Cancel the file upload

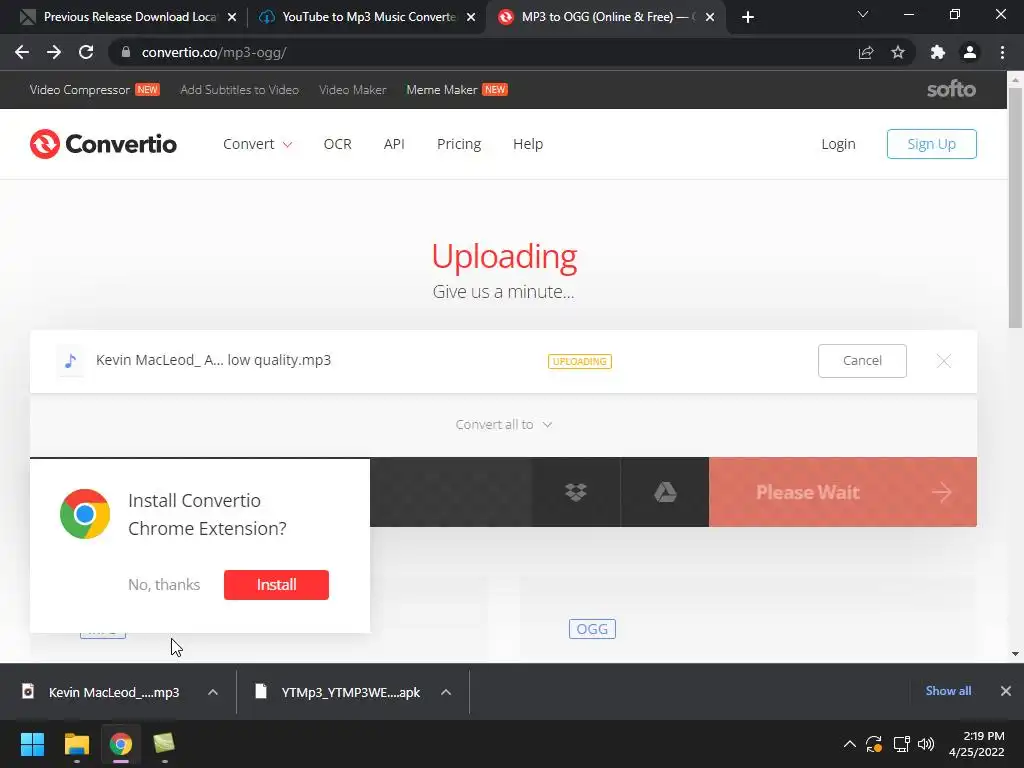click(862, 360)
